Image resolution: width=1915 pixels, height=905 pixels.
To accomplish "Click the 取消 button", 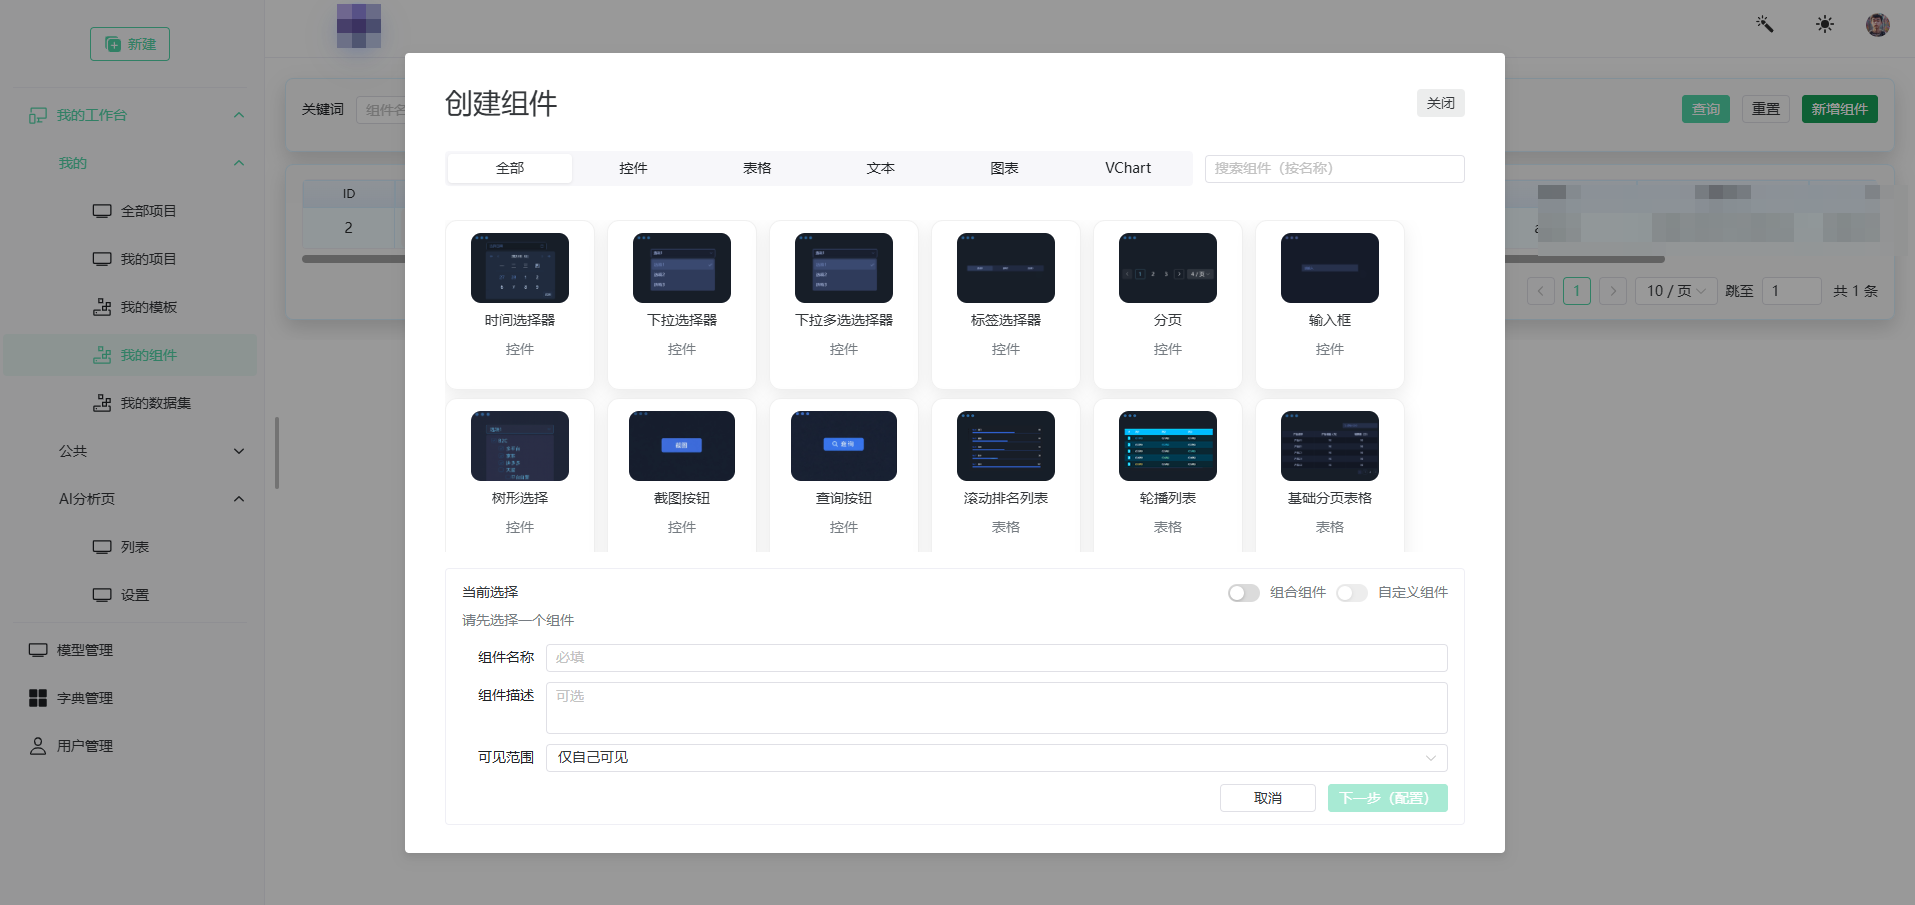I will pos(1268,798).
